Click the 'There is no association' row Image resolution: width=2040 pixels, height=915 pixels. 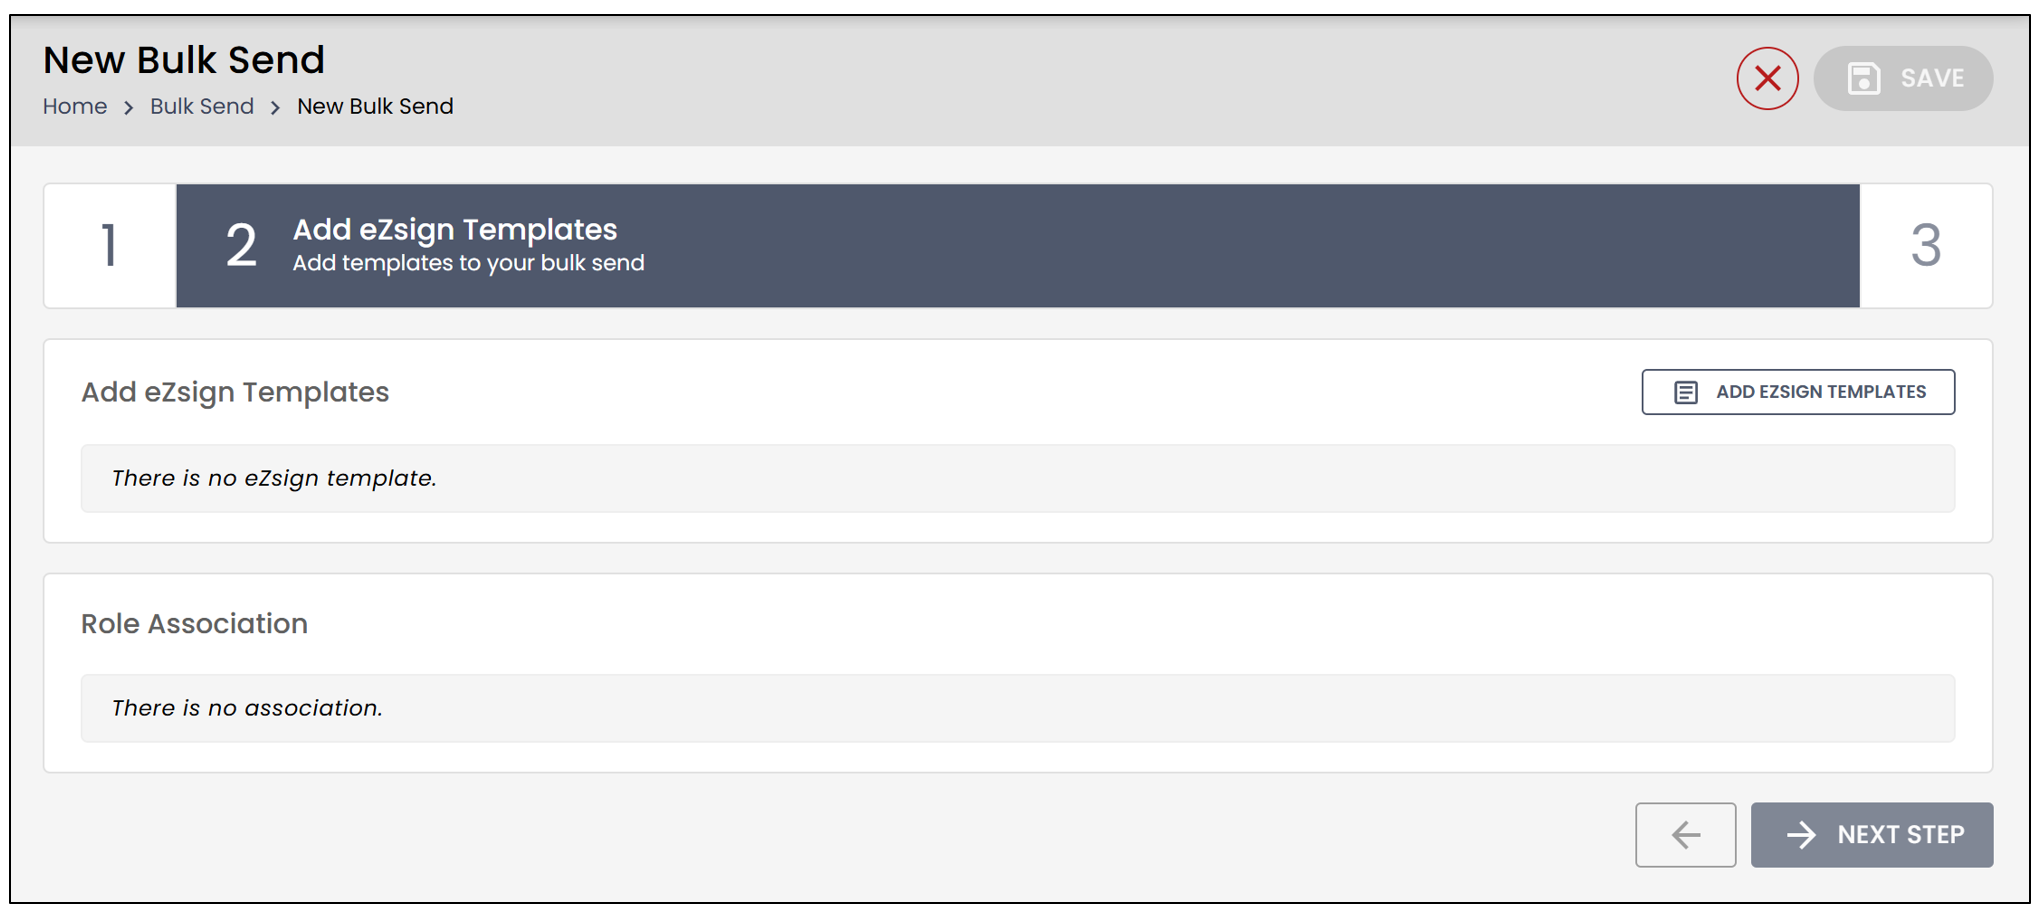(x=1018, y=708)
